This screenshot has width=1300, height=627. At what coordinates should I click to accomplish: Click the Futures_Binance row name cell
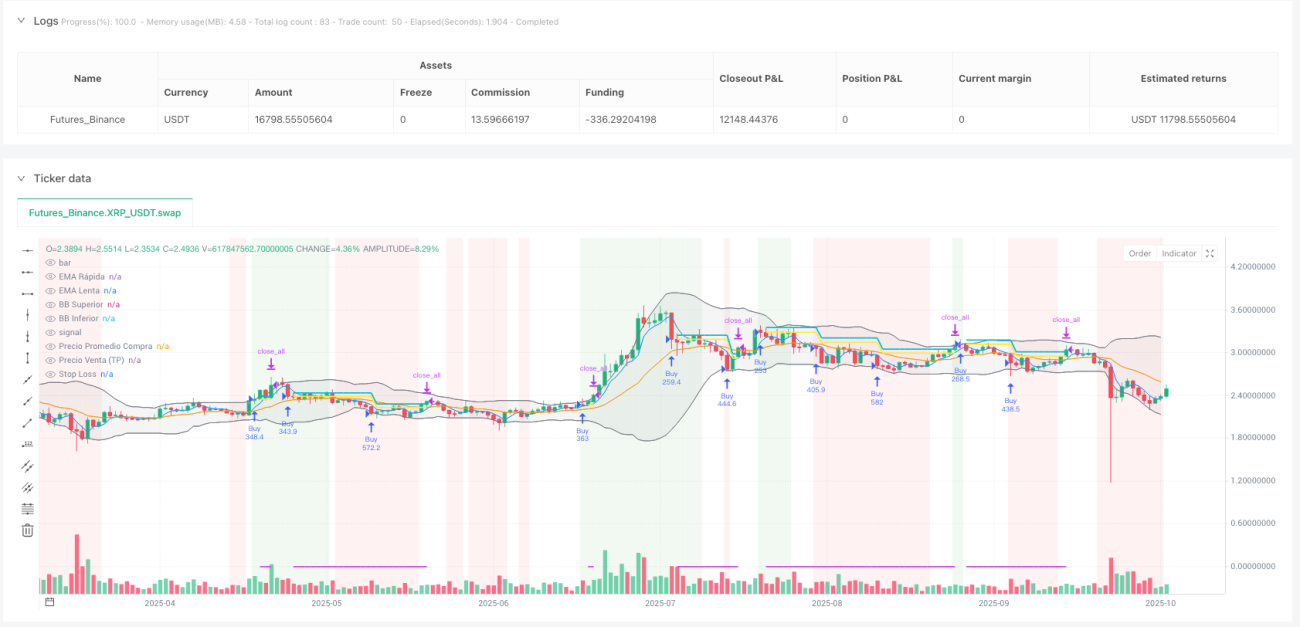point(88,119)
